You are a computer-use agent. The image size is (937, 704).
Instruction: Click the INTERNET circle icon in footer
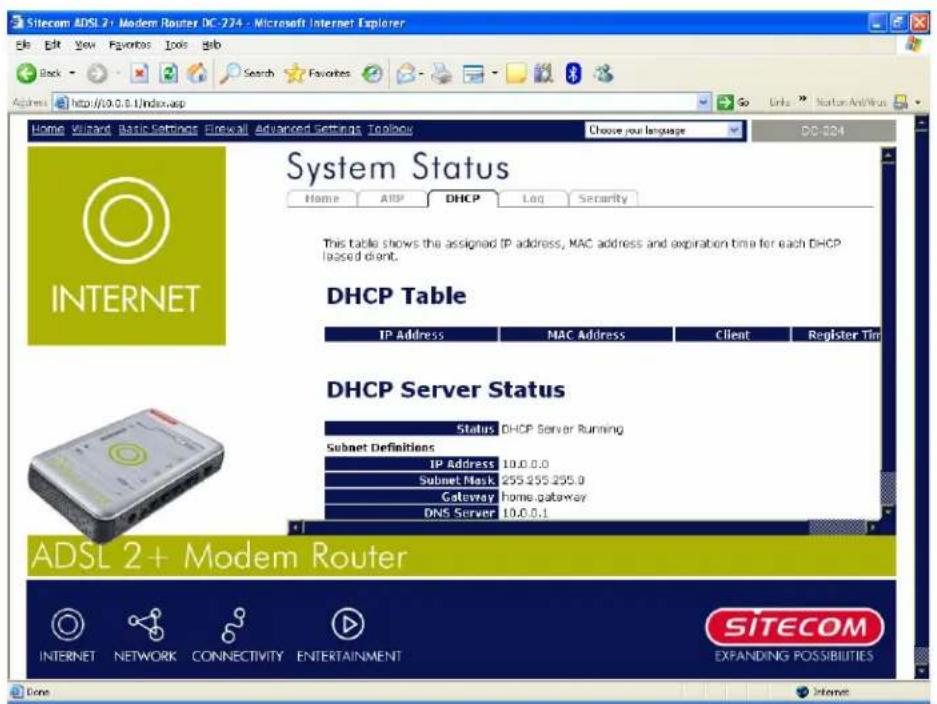tap(68, 624)
